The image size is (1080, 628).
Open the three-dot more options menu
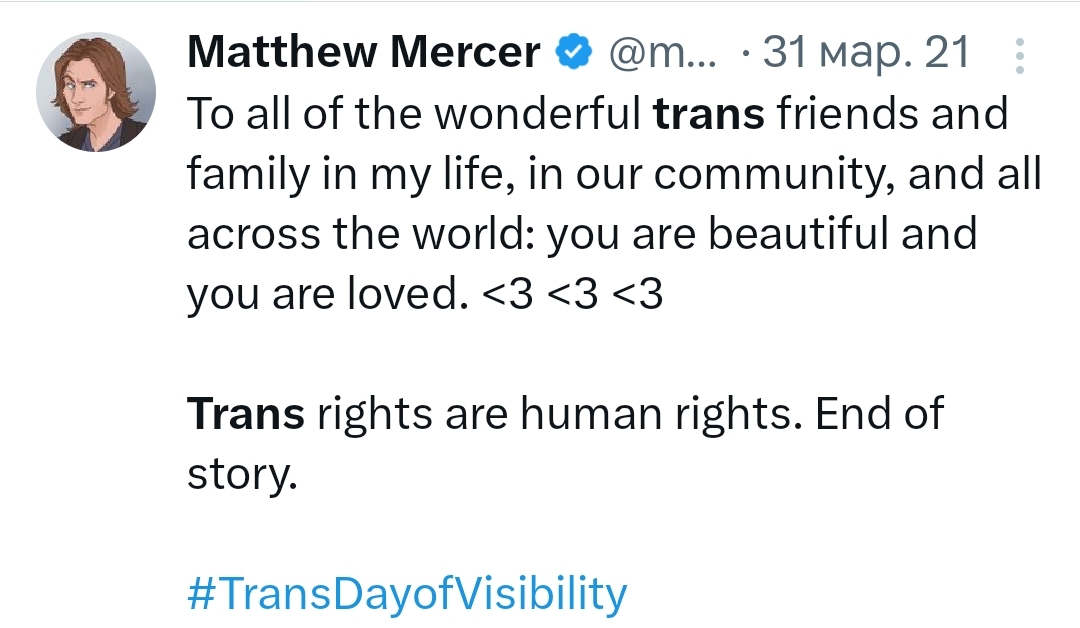[x=1020, y=56]
